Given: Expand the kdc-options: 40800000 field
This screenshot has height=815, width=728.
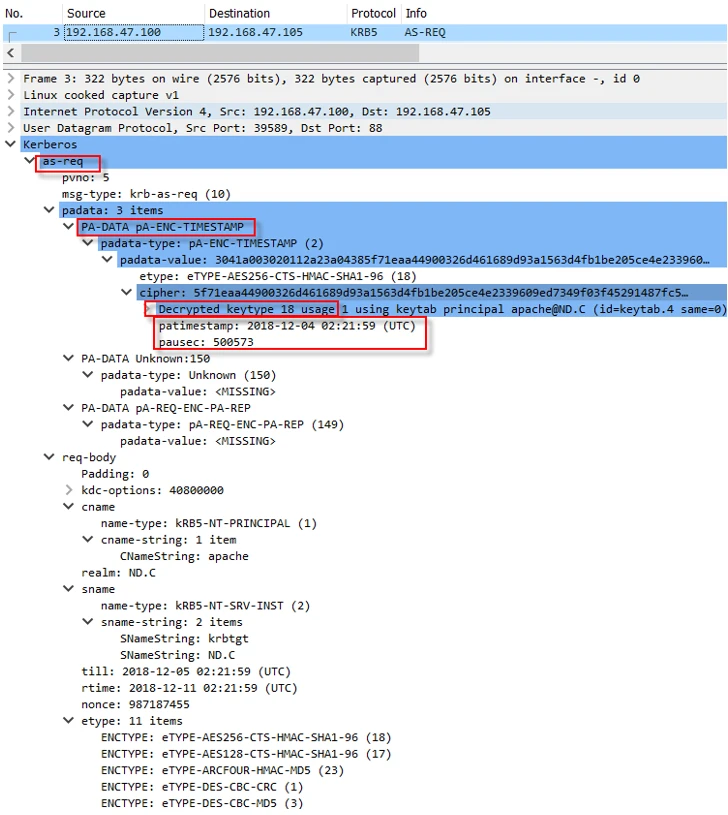Looking at the screenshot, I should [69, 490].
